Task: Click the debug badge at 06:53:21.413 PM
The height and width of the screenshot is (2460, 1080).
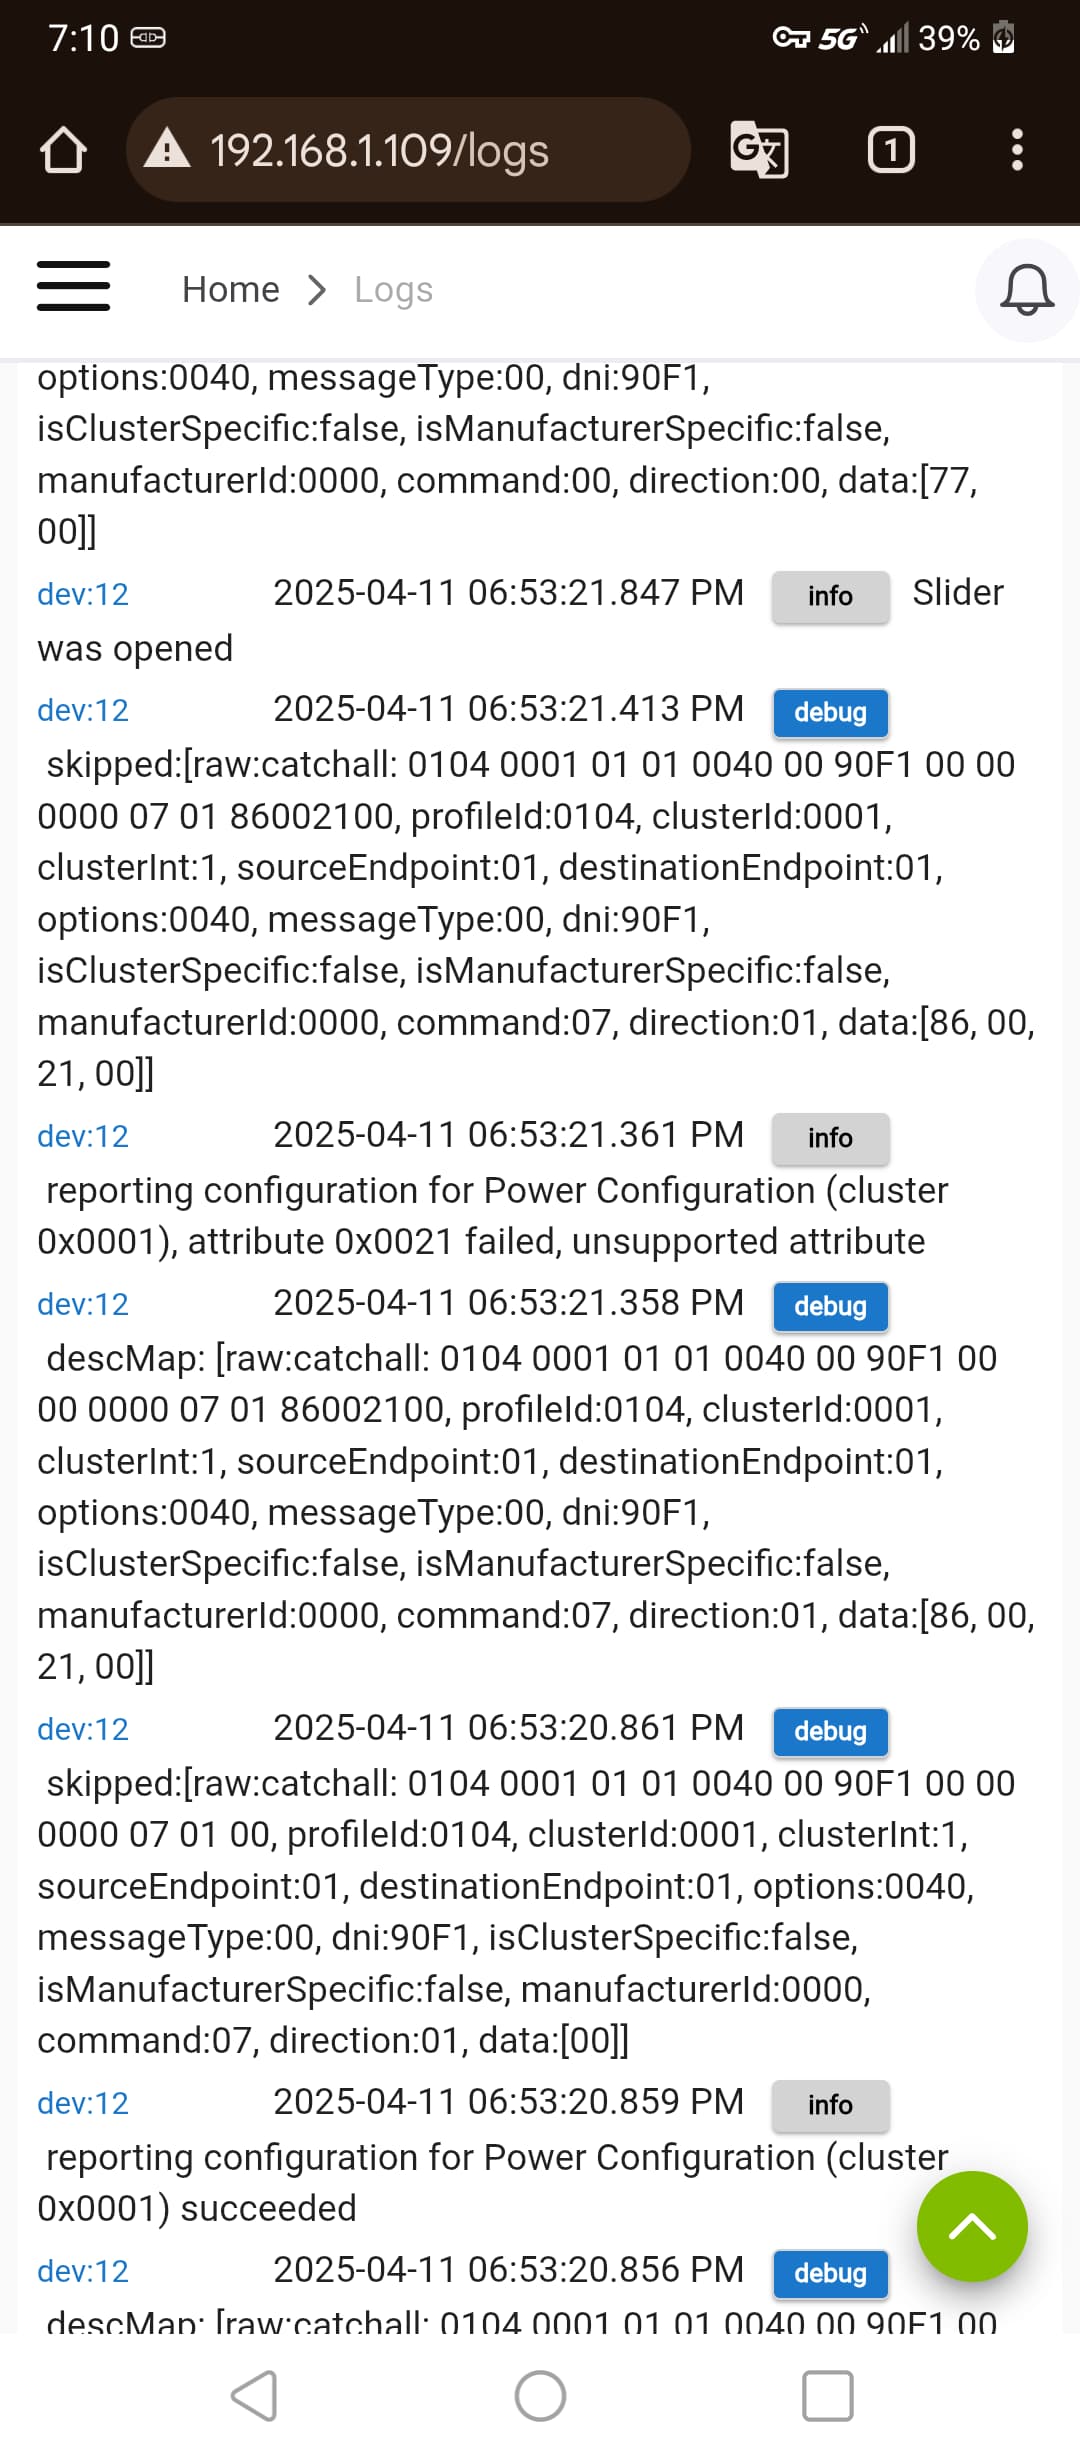Action: point(830,713)
